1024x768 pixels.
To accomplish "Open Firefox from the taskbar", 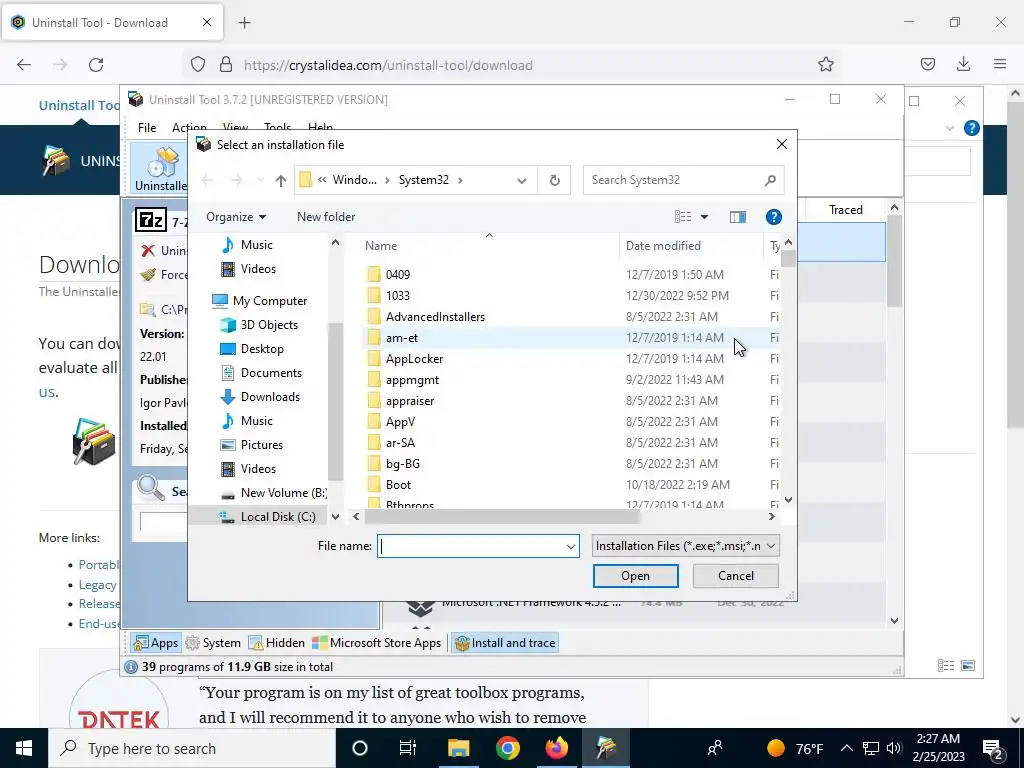I will (x=556, y=748).
